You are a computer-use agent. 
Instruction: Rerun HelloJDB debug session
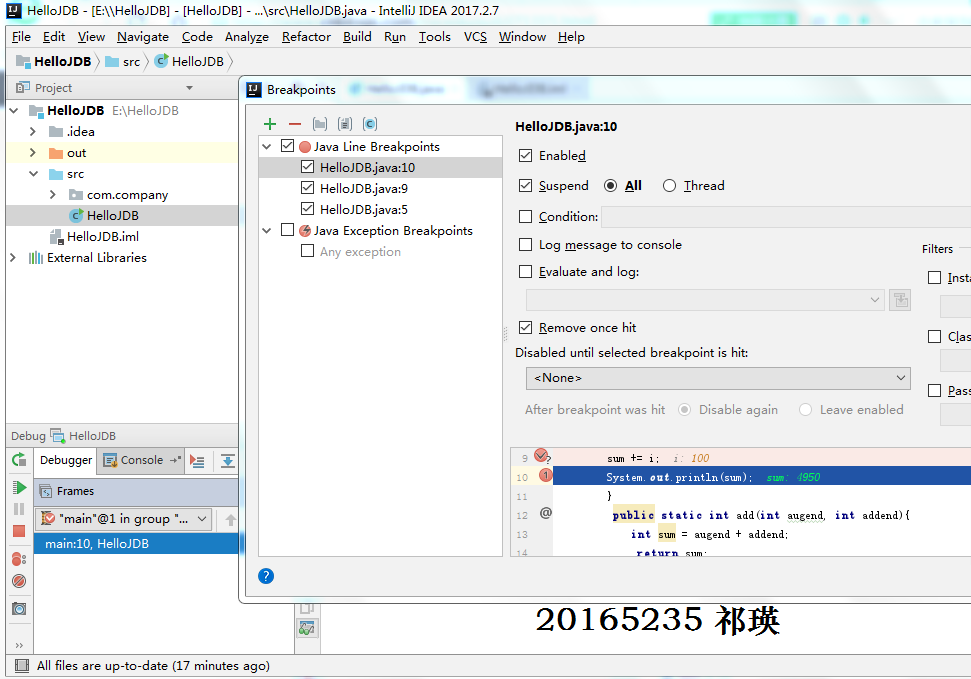[x=19, y=460]
